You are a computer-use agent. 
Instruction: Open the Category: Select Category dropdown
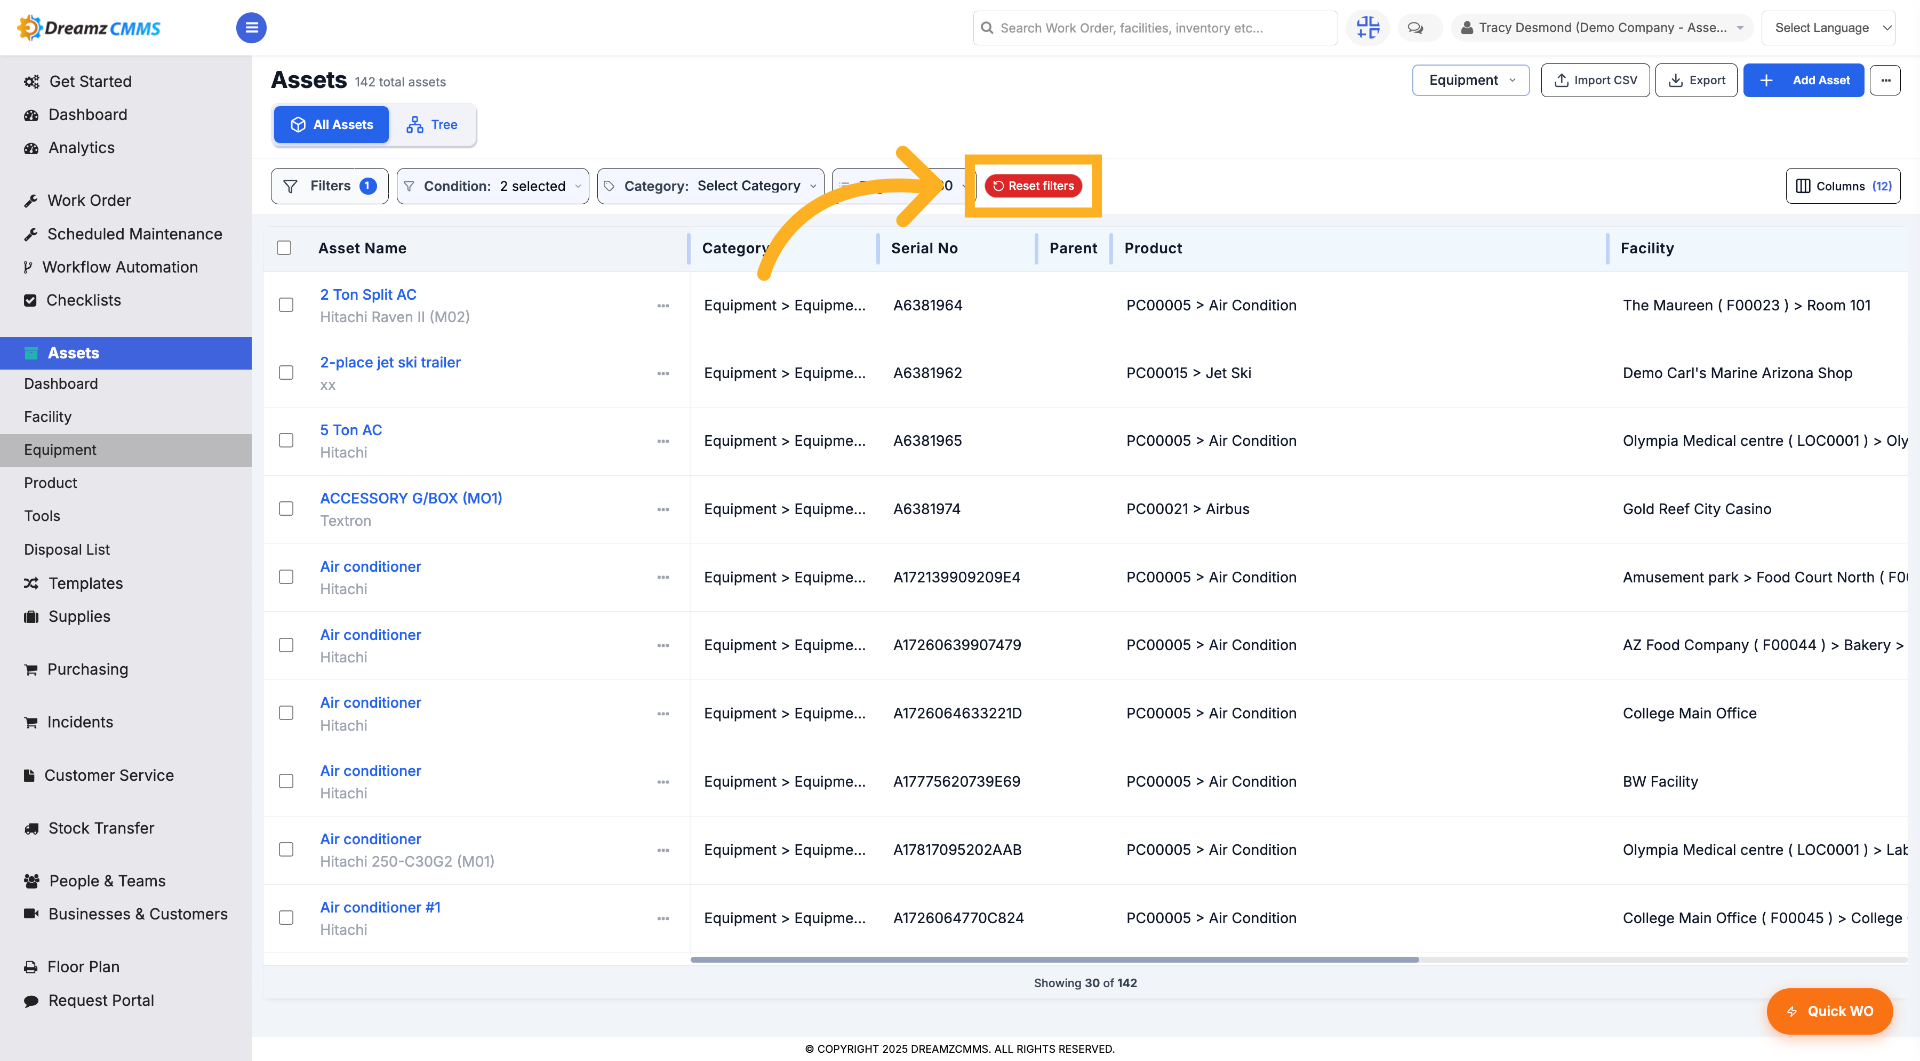(x=711, y=186)
